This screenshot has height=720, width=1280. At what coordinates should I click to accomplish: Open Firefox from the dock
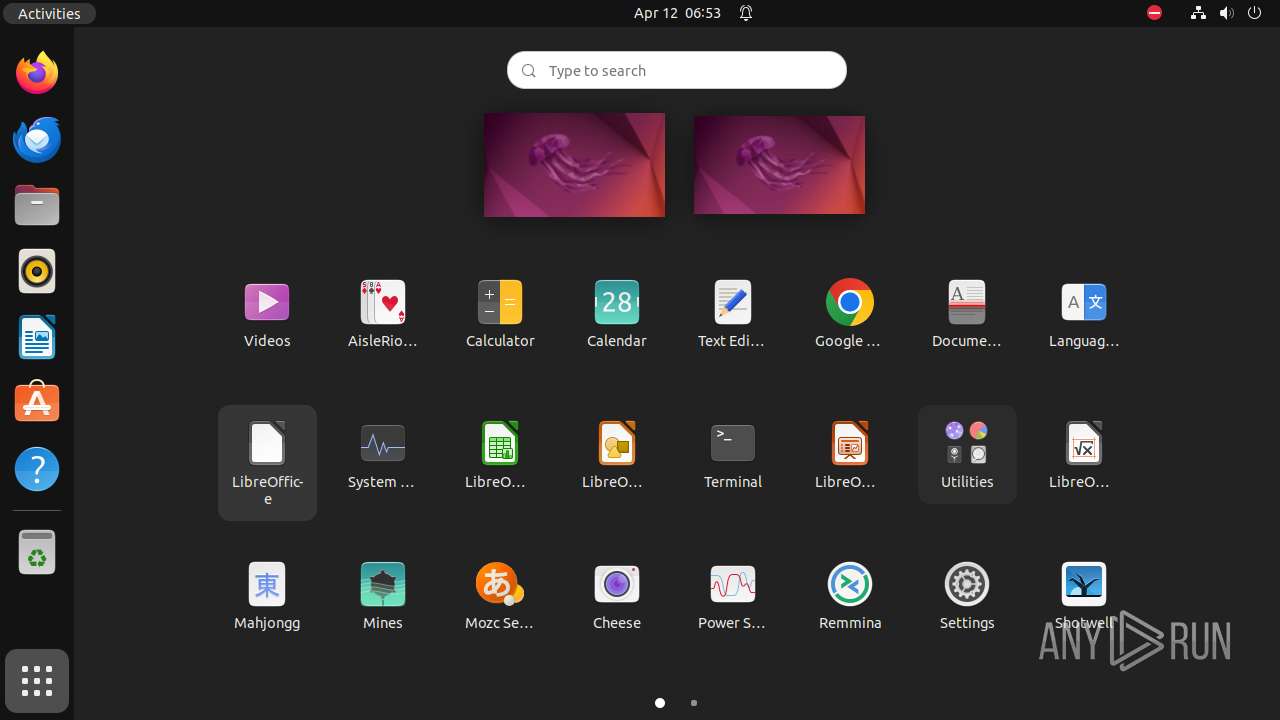(x=37, y=73)
